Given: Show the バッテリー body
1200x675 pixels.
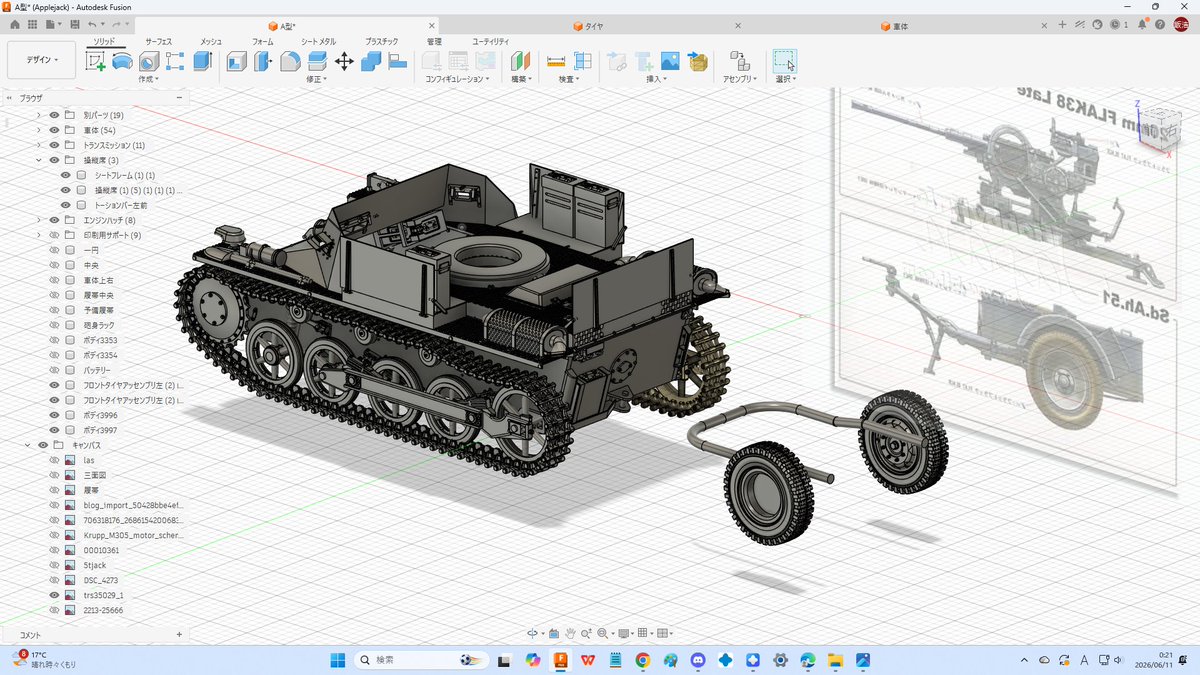Looking at the screenshot, I should [54, 370].
